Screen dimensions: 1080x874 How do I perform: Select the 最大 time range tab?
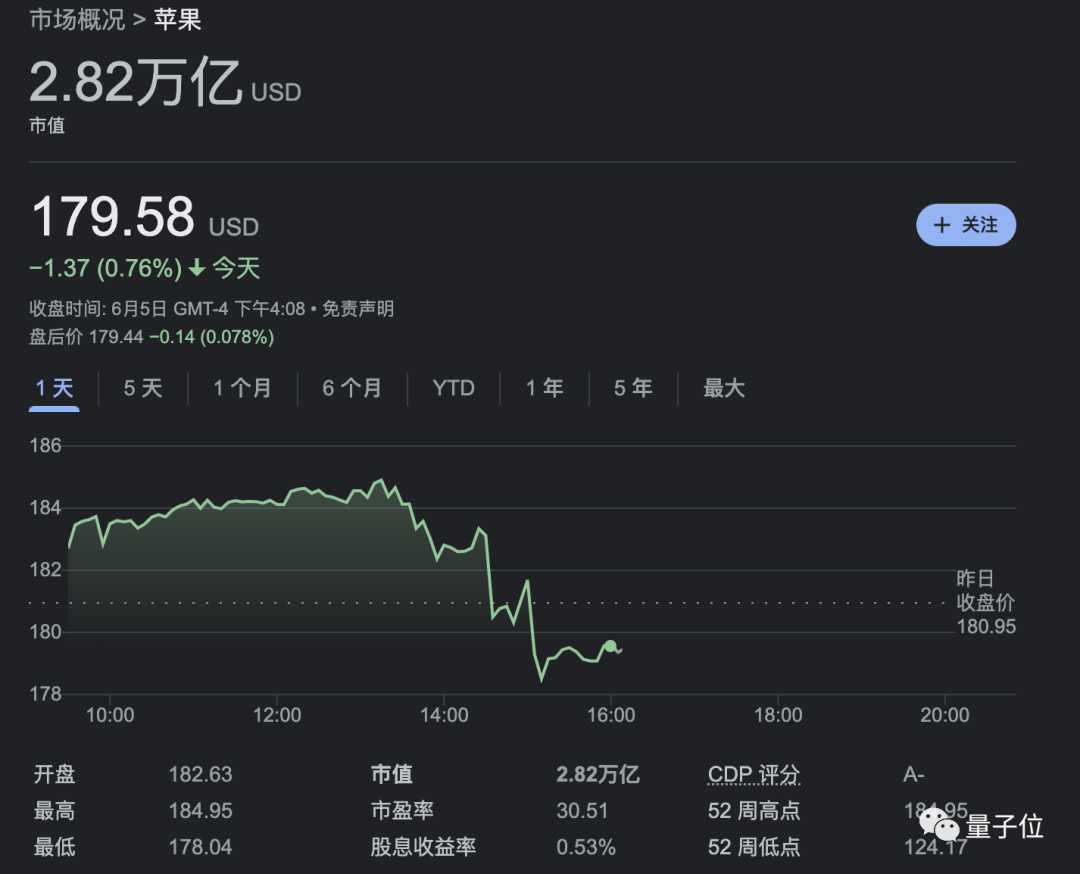(x=723, y=388)
